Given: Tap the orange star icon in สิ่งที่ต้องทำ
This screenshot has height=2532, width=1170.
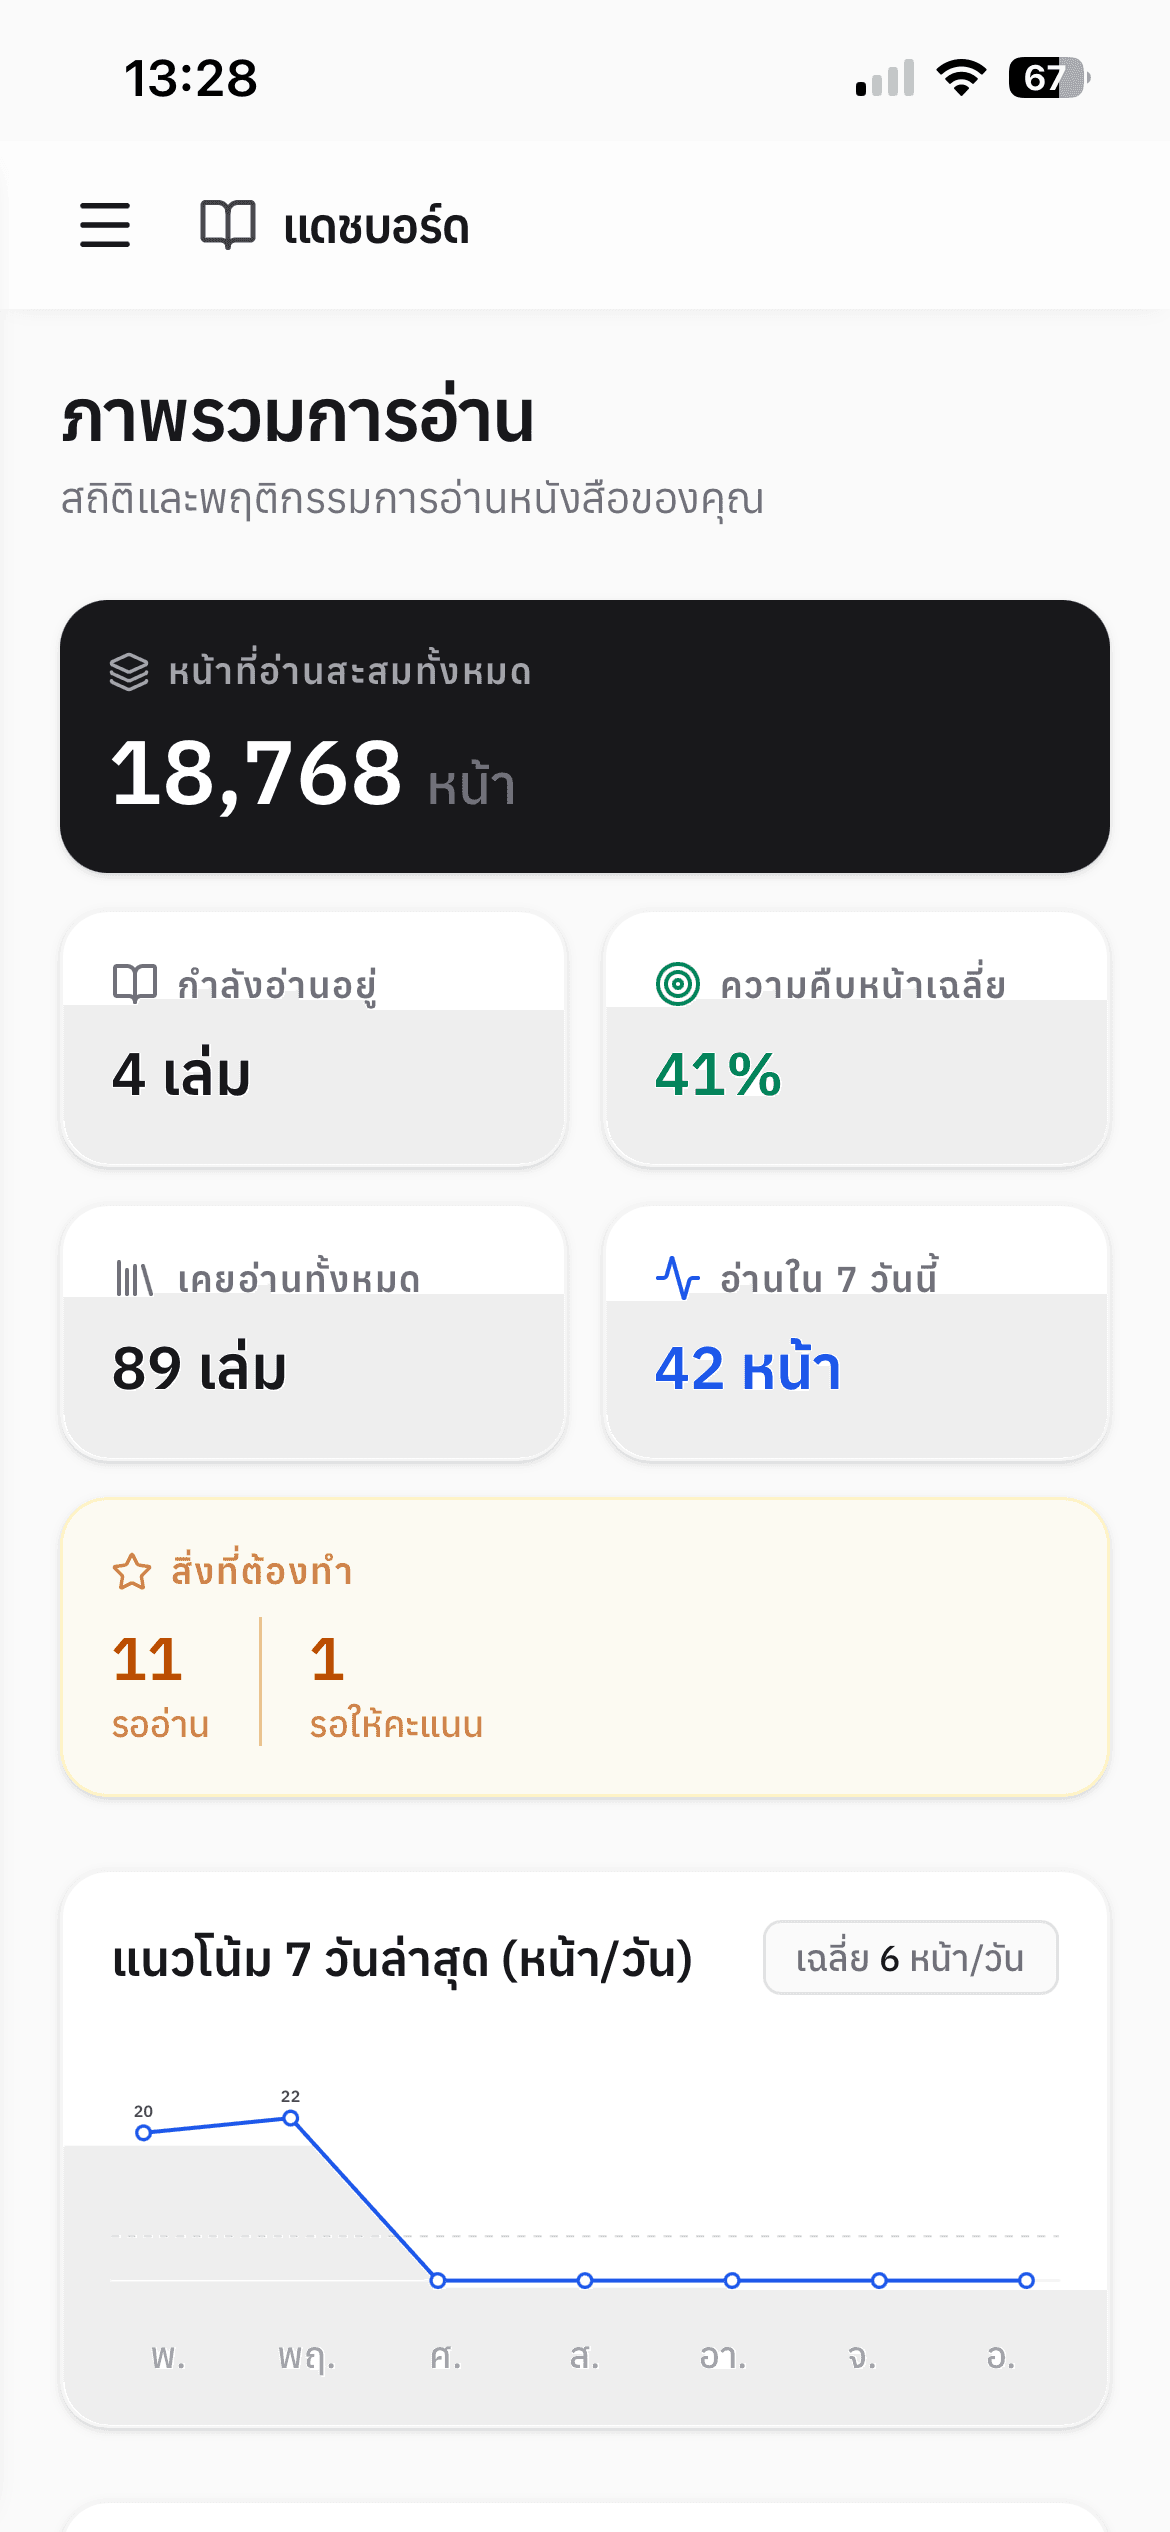Looking at the screenshot, I should point(132,1572).
